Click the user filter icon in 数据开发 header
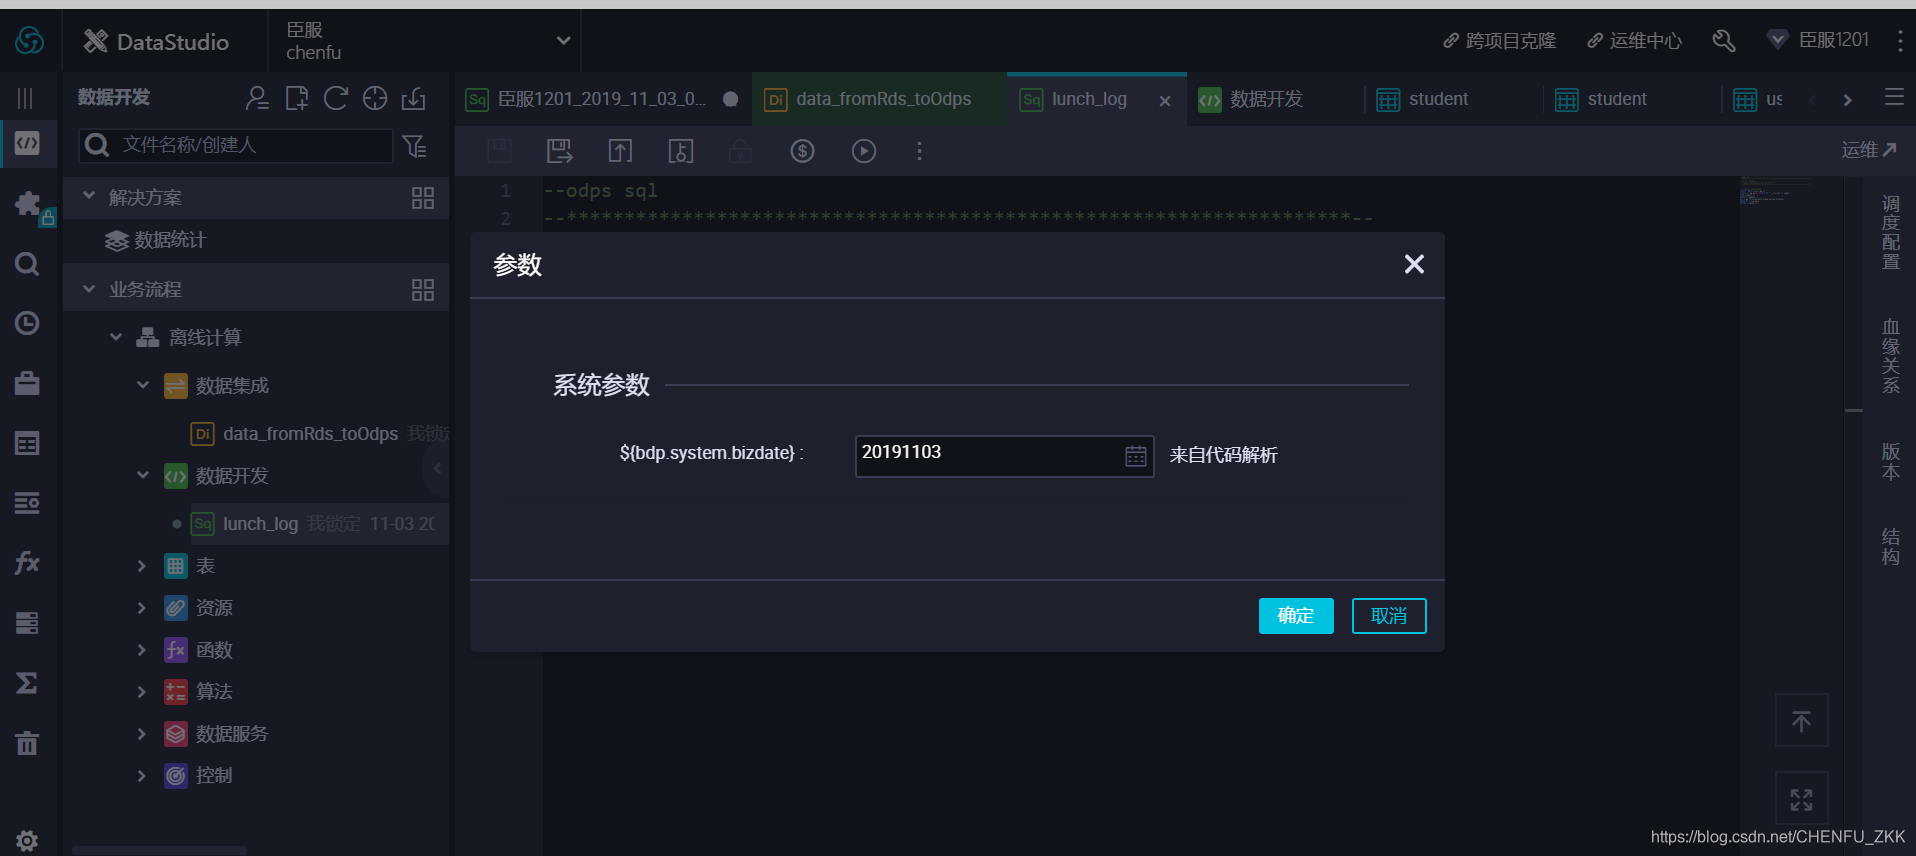This screenshot has height=856, width=1916. point(257,97)
